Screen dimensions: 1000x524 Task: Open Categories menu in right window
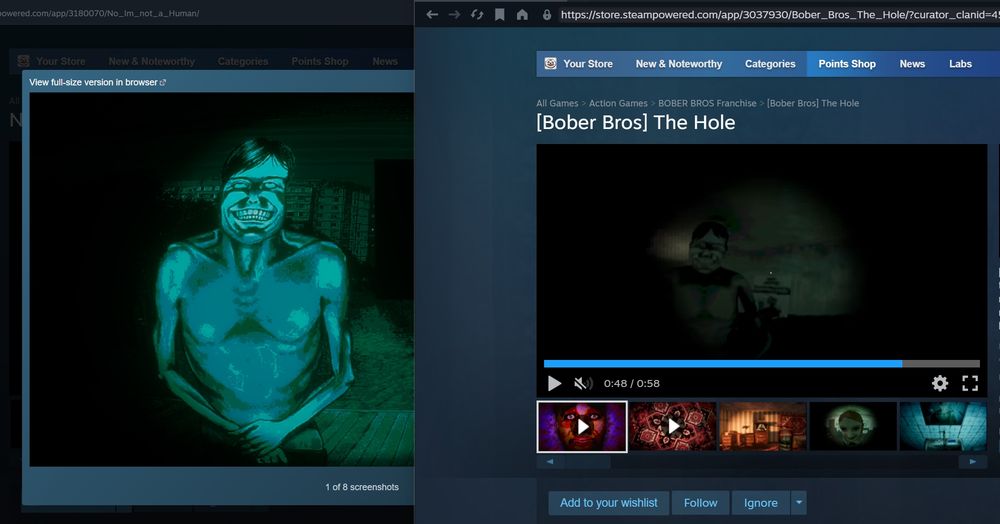tap(770, 64)
